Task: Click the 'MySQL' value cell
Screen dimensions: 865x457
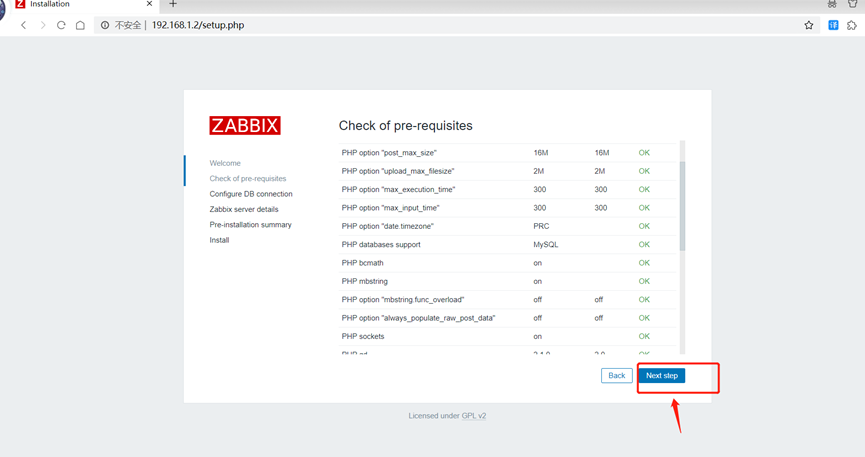Action: [546, 245]
